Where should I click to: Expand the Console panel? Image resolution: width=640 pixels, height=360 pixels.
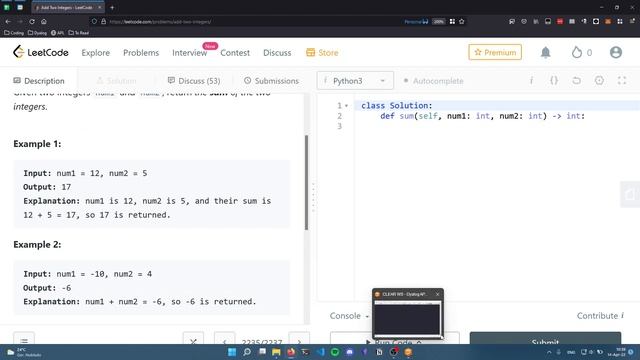349,316
